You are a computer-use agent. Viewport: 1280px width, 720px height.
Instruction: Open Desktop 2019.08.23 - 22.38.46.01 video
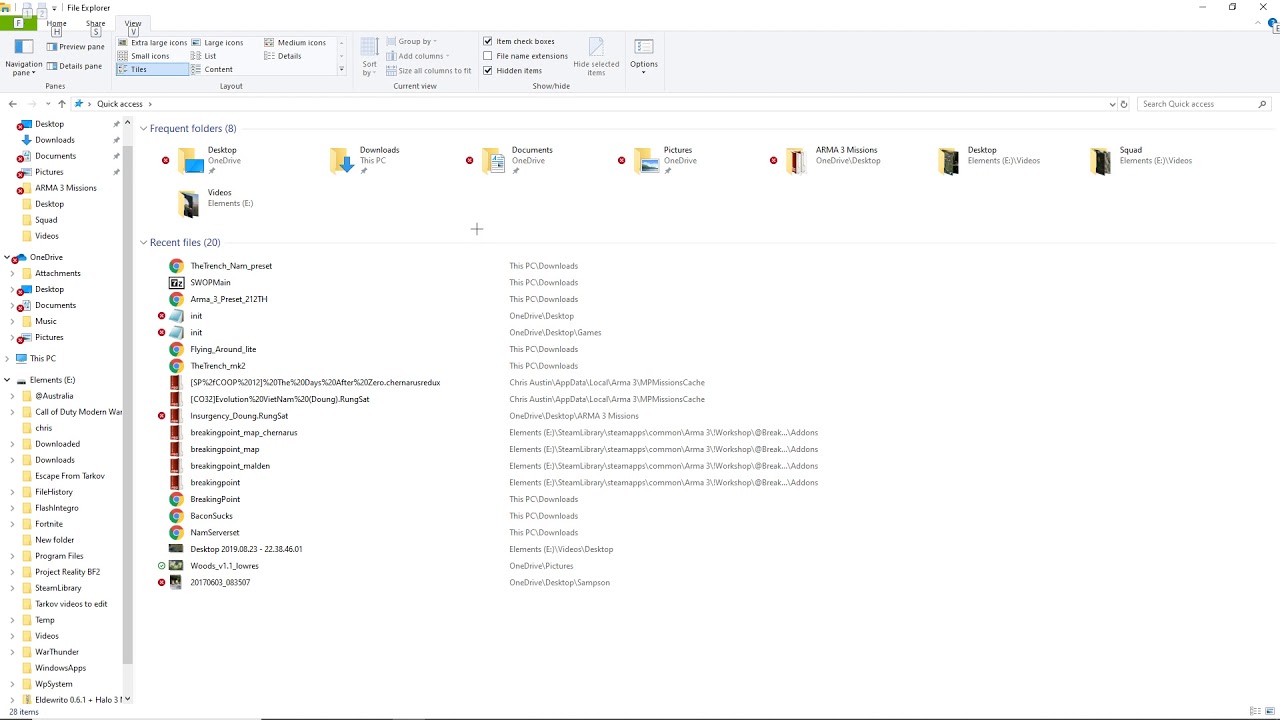point(246,549)
